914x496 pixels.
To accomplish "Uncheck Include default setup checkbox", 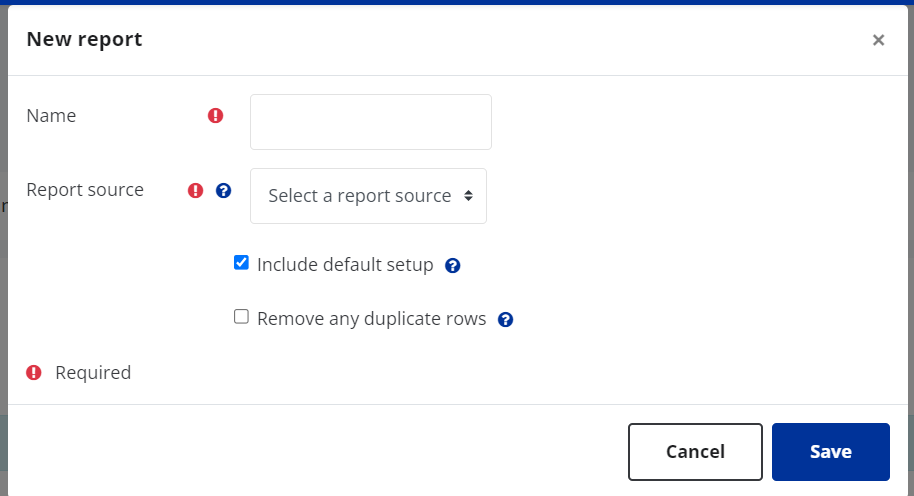I will click(x=241, y=262).
